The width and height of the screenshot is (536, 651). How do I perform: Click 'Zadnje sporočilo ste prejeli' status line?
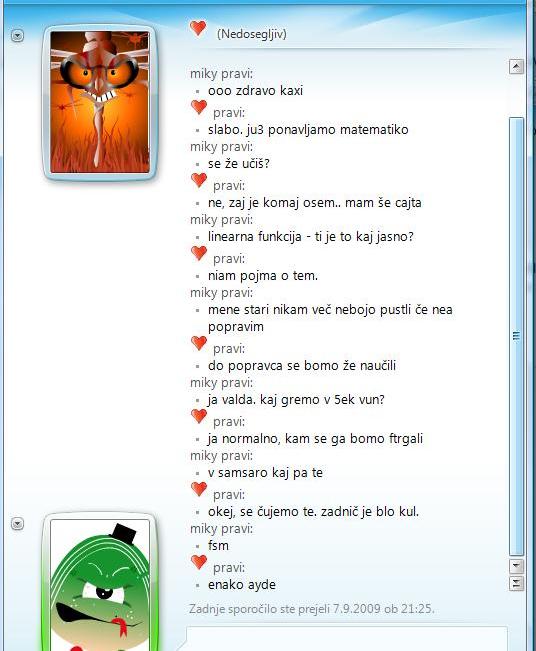click(312, 609)
